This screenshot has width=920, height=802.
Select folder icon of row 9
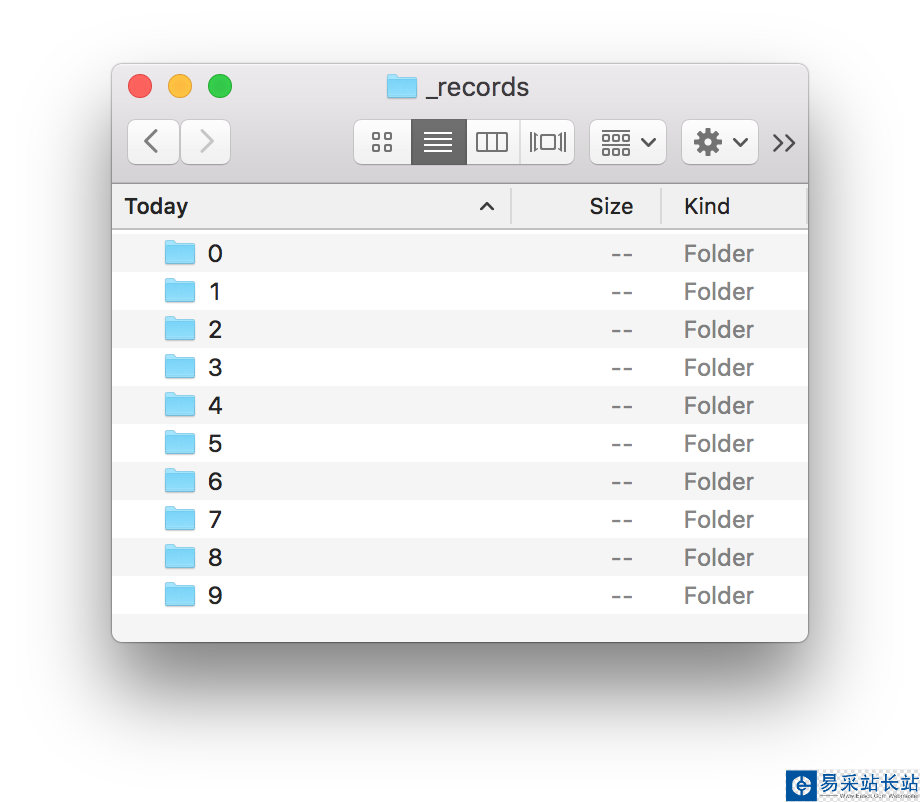(180, 595)
